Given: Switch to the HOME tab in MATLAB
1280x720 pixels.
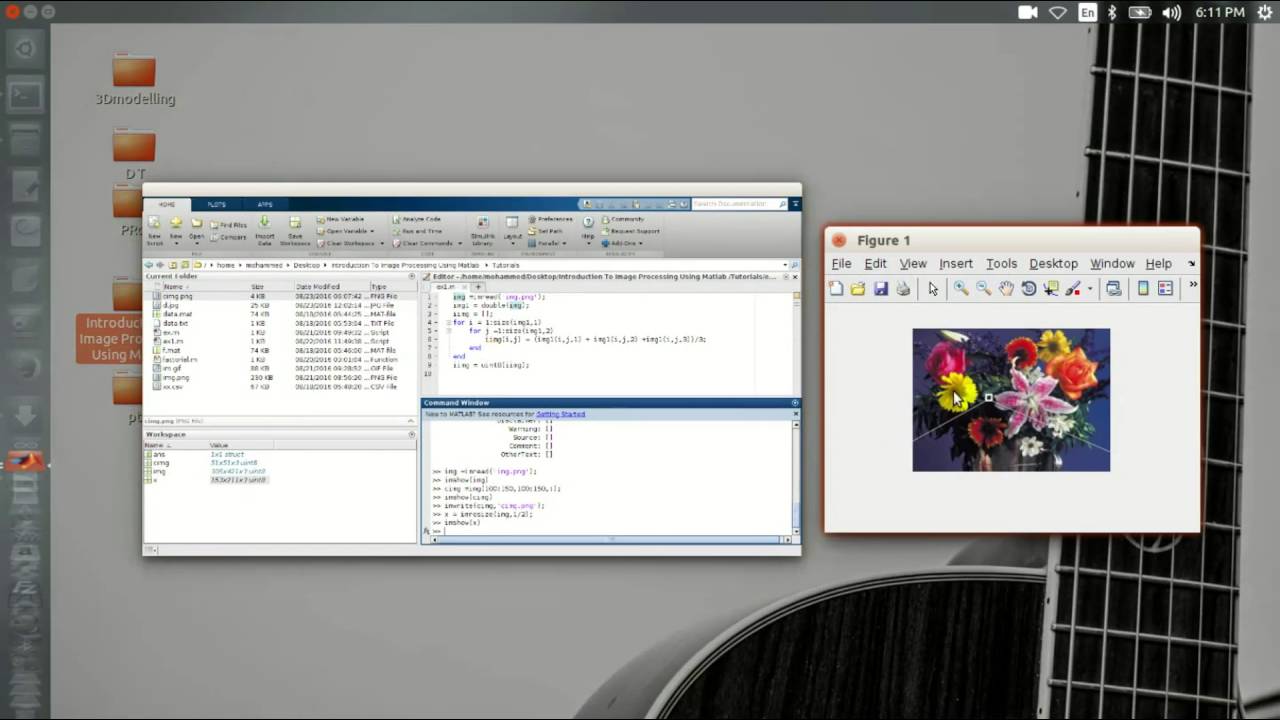Looking at the screenshot, I should coord(167,204).
